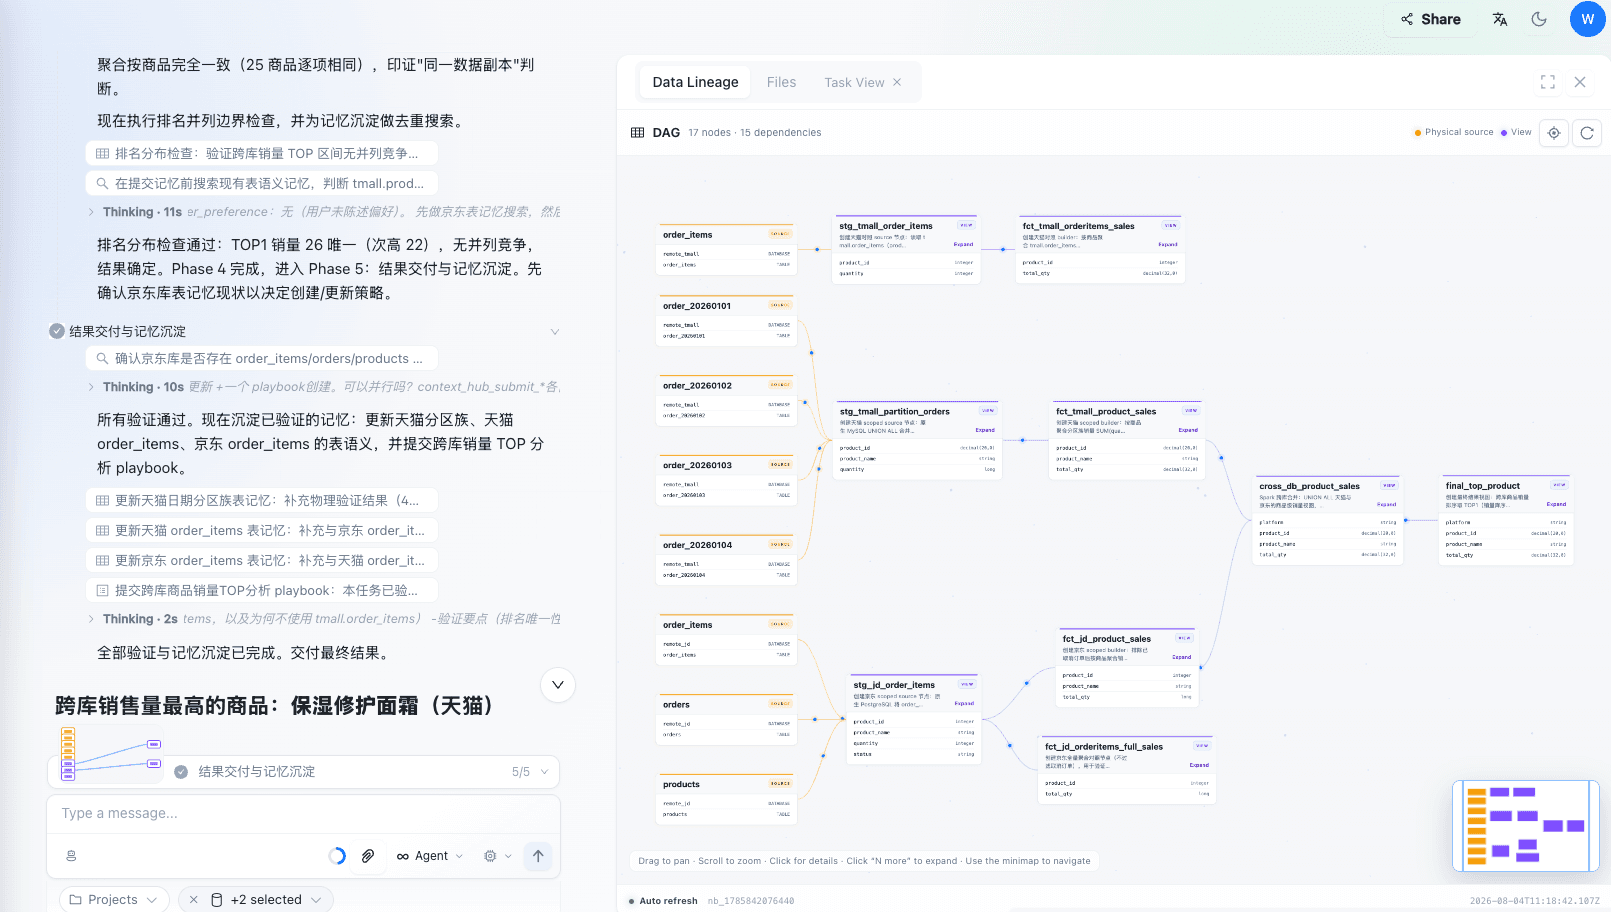
Task: Click the minimap navigator
Action: pyautogui.click(x=1525, y=825)
